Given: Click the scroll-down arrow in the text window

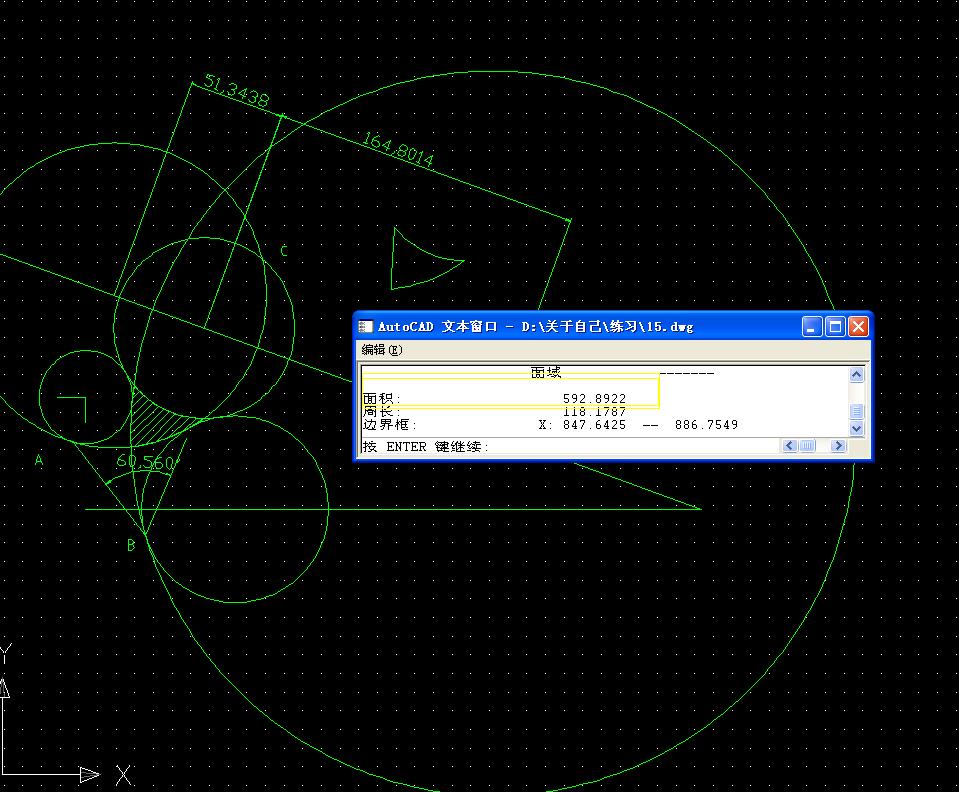Looking at the screenshot, I should (857, 428).
